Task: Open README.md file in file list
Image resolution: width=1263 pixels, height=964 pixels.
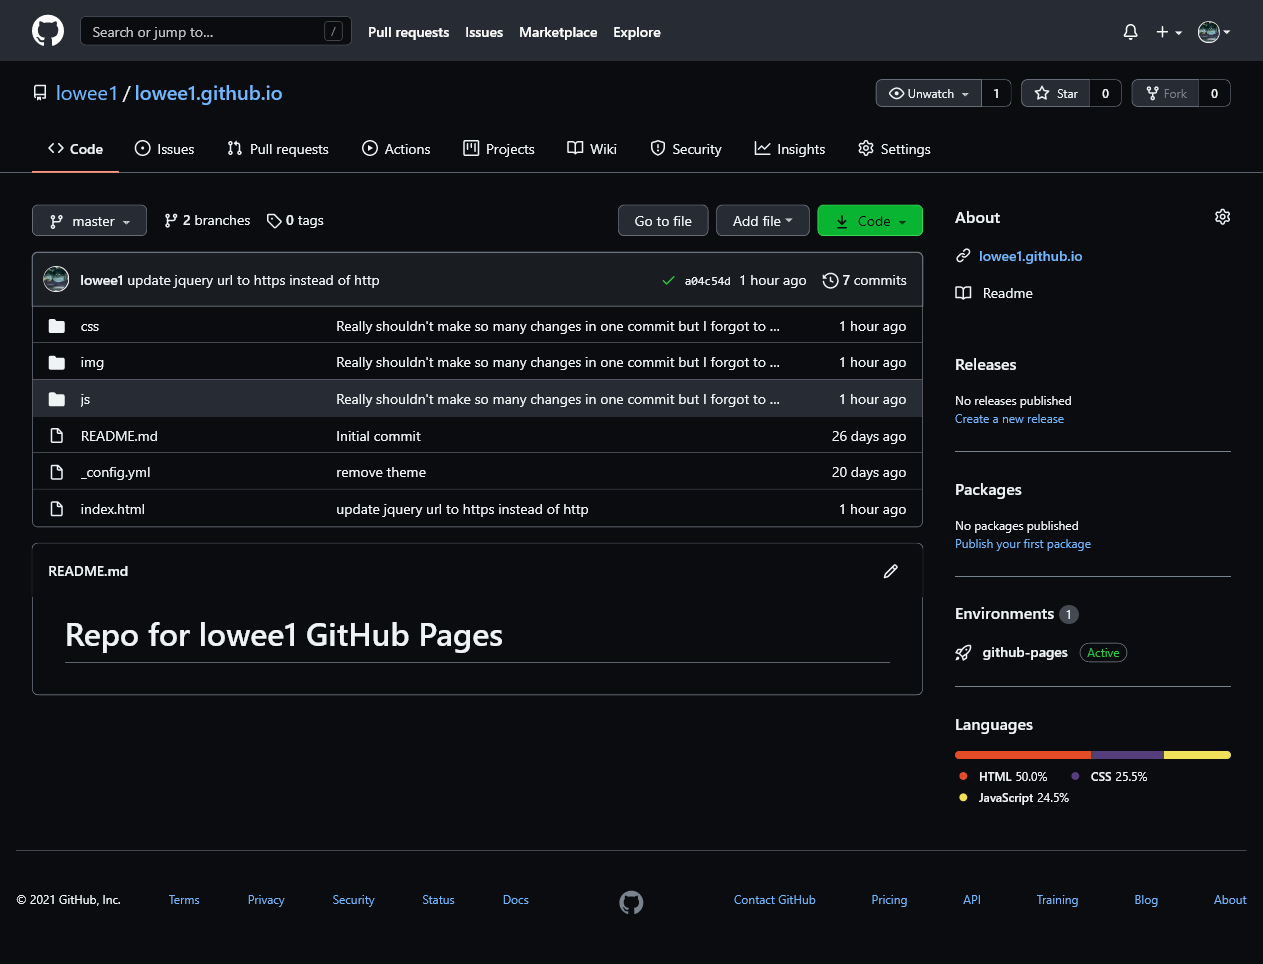Action: (119, 436)
